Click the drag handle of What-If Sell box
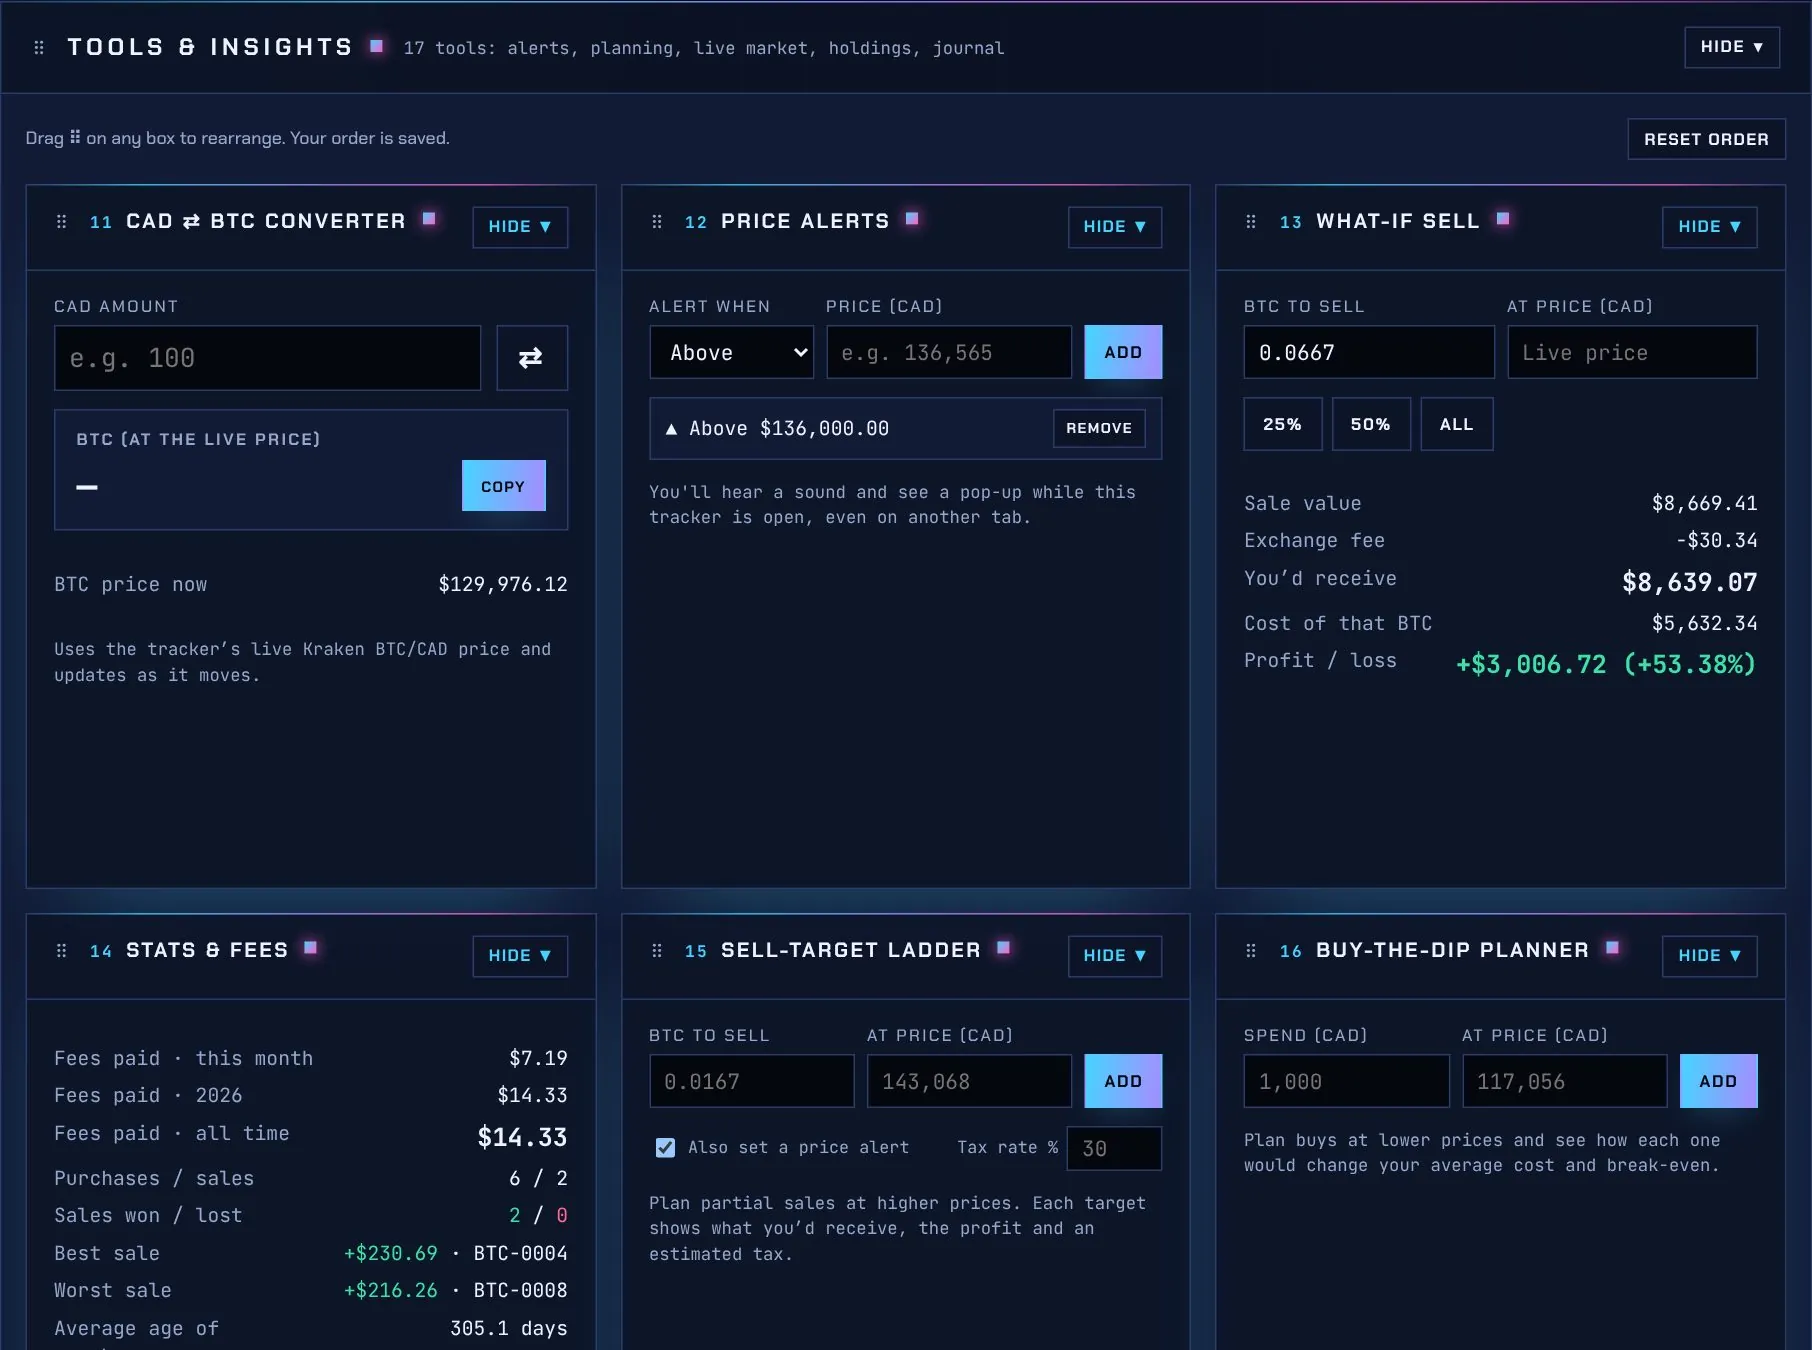This screenshot has width=1812, height=1350. 1251,221
